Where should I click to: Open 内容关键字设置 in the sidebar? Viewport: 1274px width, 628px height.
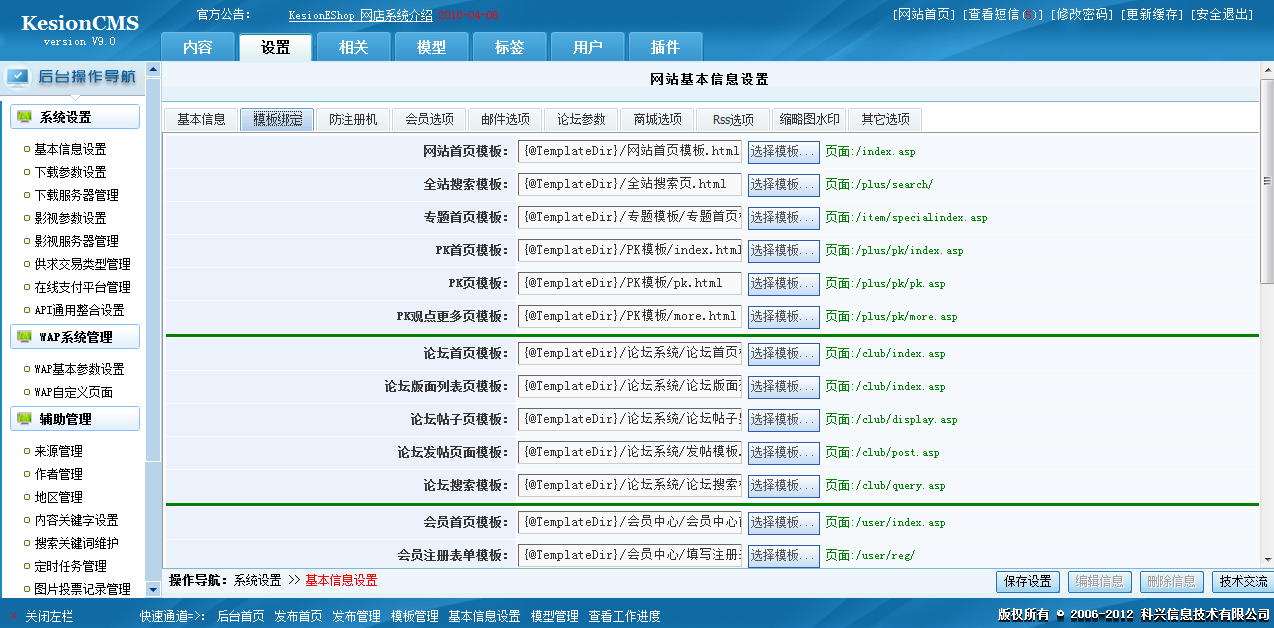pyautogui.click(x=76, y=521)
